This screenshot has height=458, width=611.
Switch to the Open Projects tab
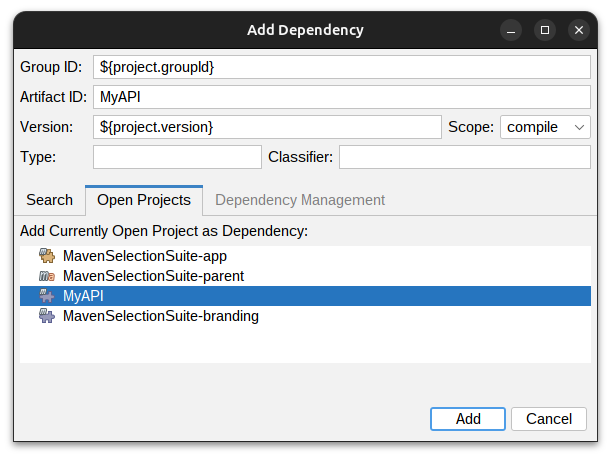click(143, 200)
